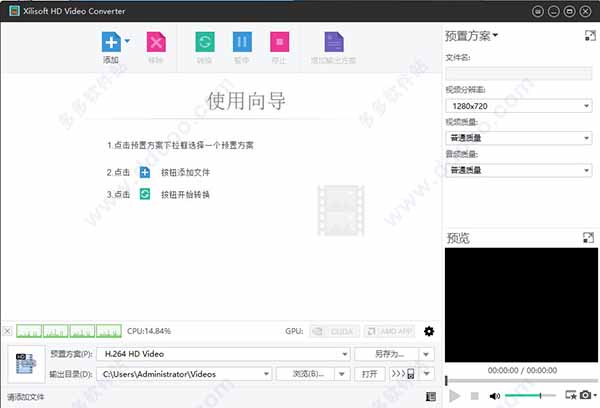This screenshot has height=408, width=600.
Task: Click the blue add icon in guide step 2
Action: pyautogui.click(x=145, y=172)
